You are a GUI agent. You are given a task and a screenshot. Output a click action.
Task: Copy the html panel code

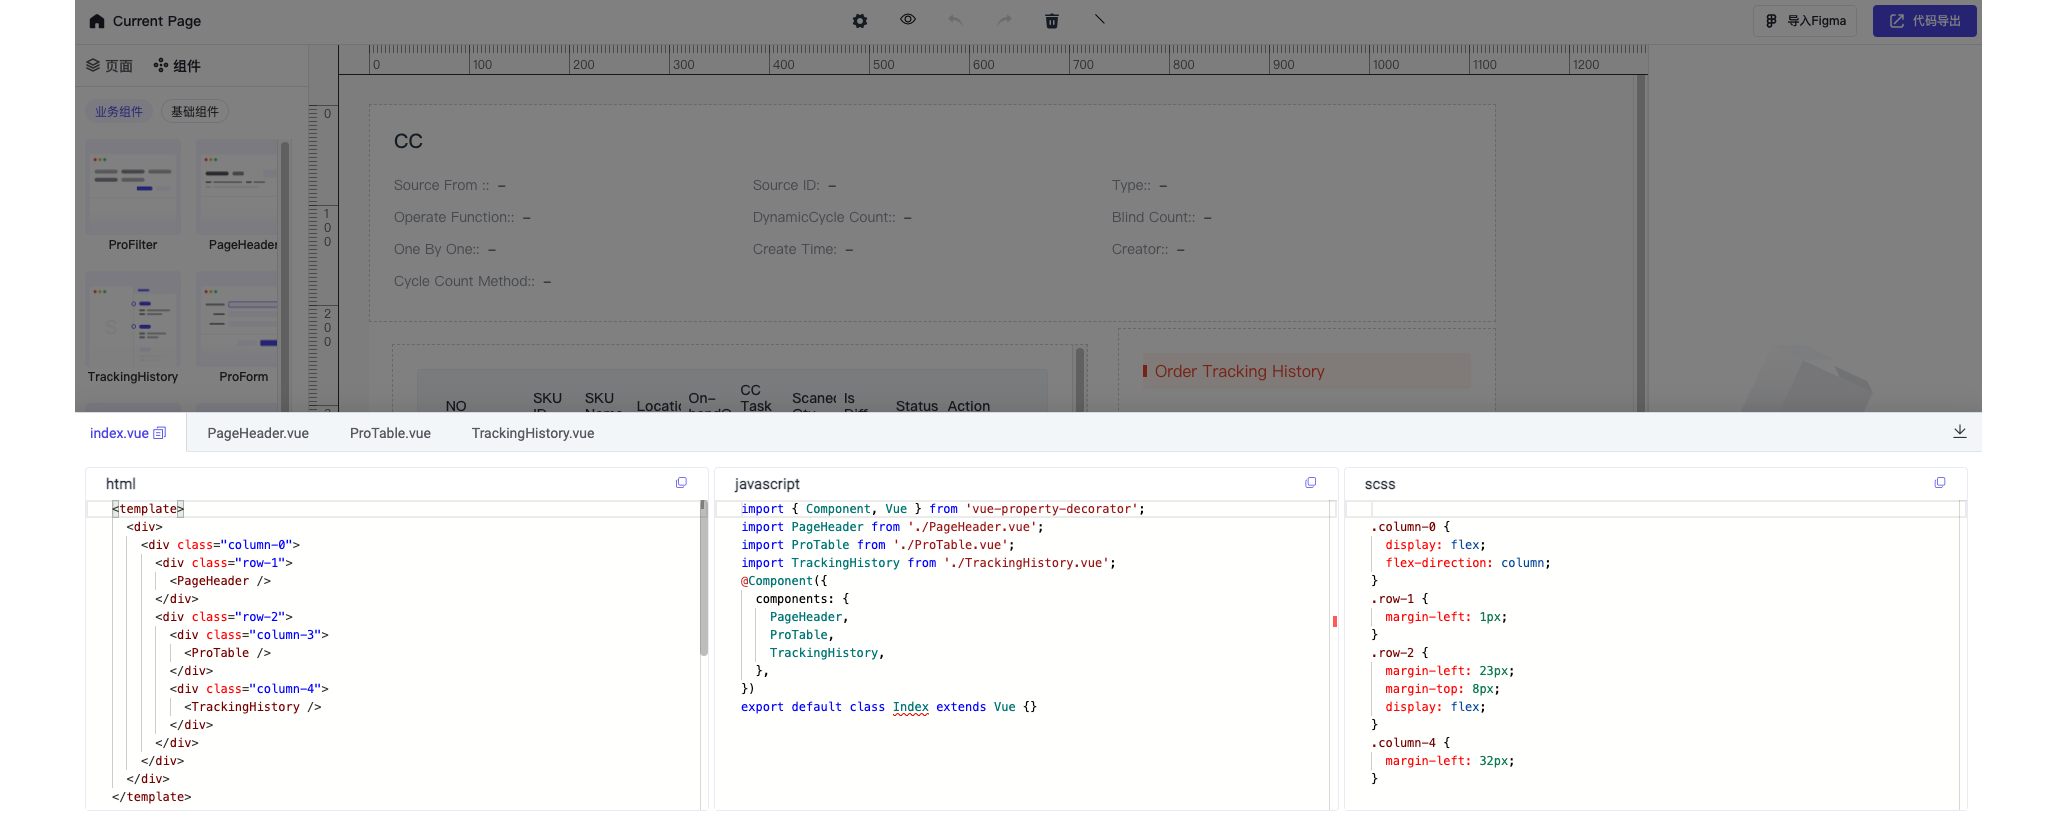pos(681,483)
